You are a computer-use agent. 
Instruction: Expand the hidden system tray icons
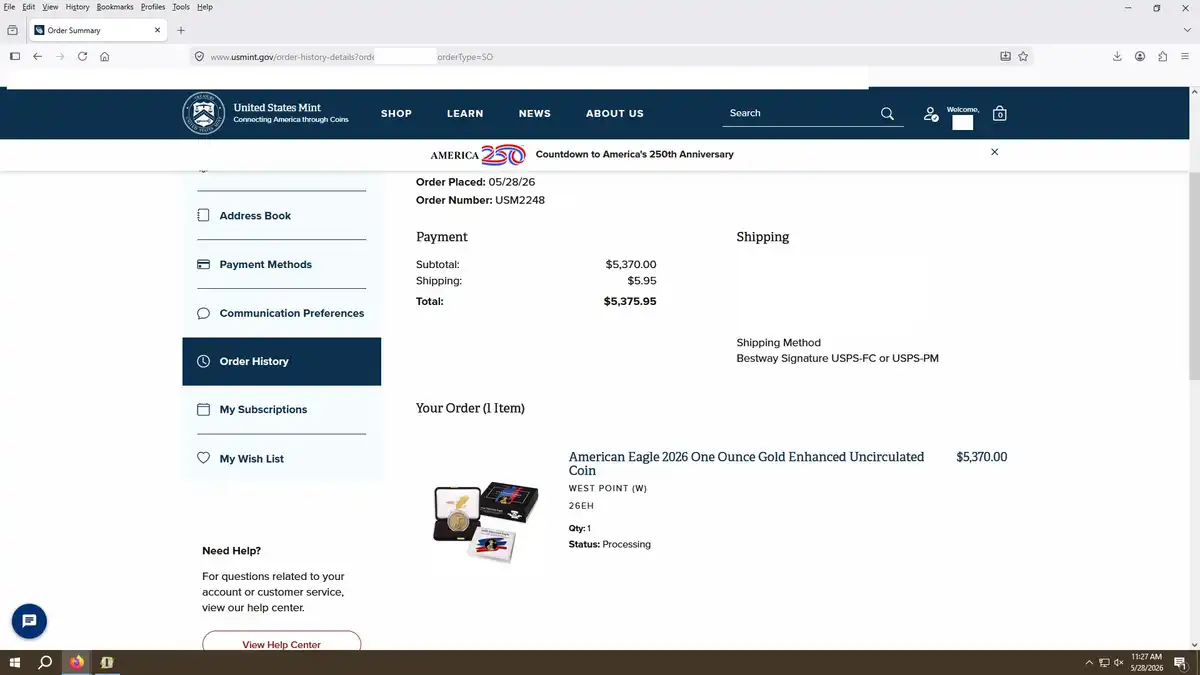click(1089, 663)
